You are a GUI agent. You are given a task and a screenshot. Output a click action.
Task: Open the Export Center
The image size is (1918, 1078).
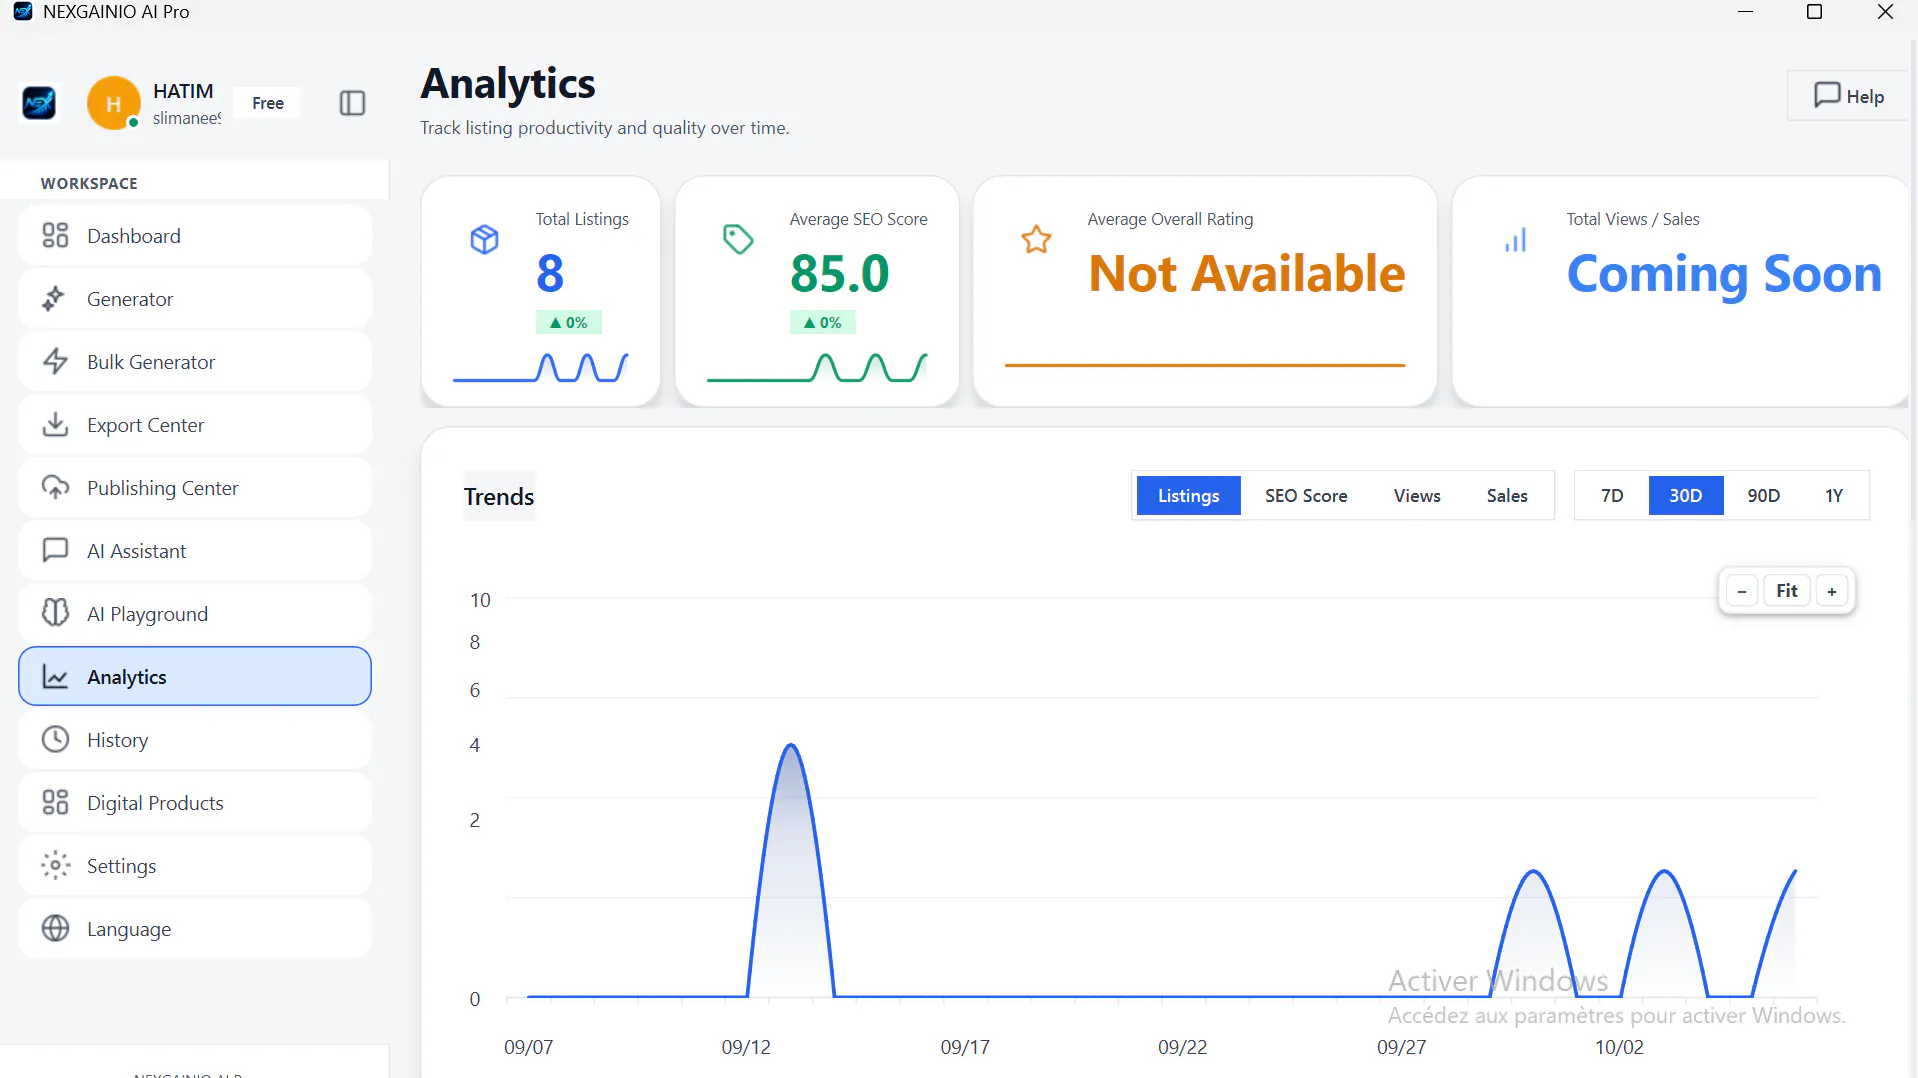point(195,425)
